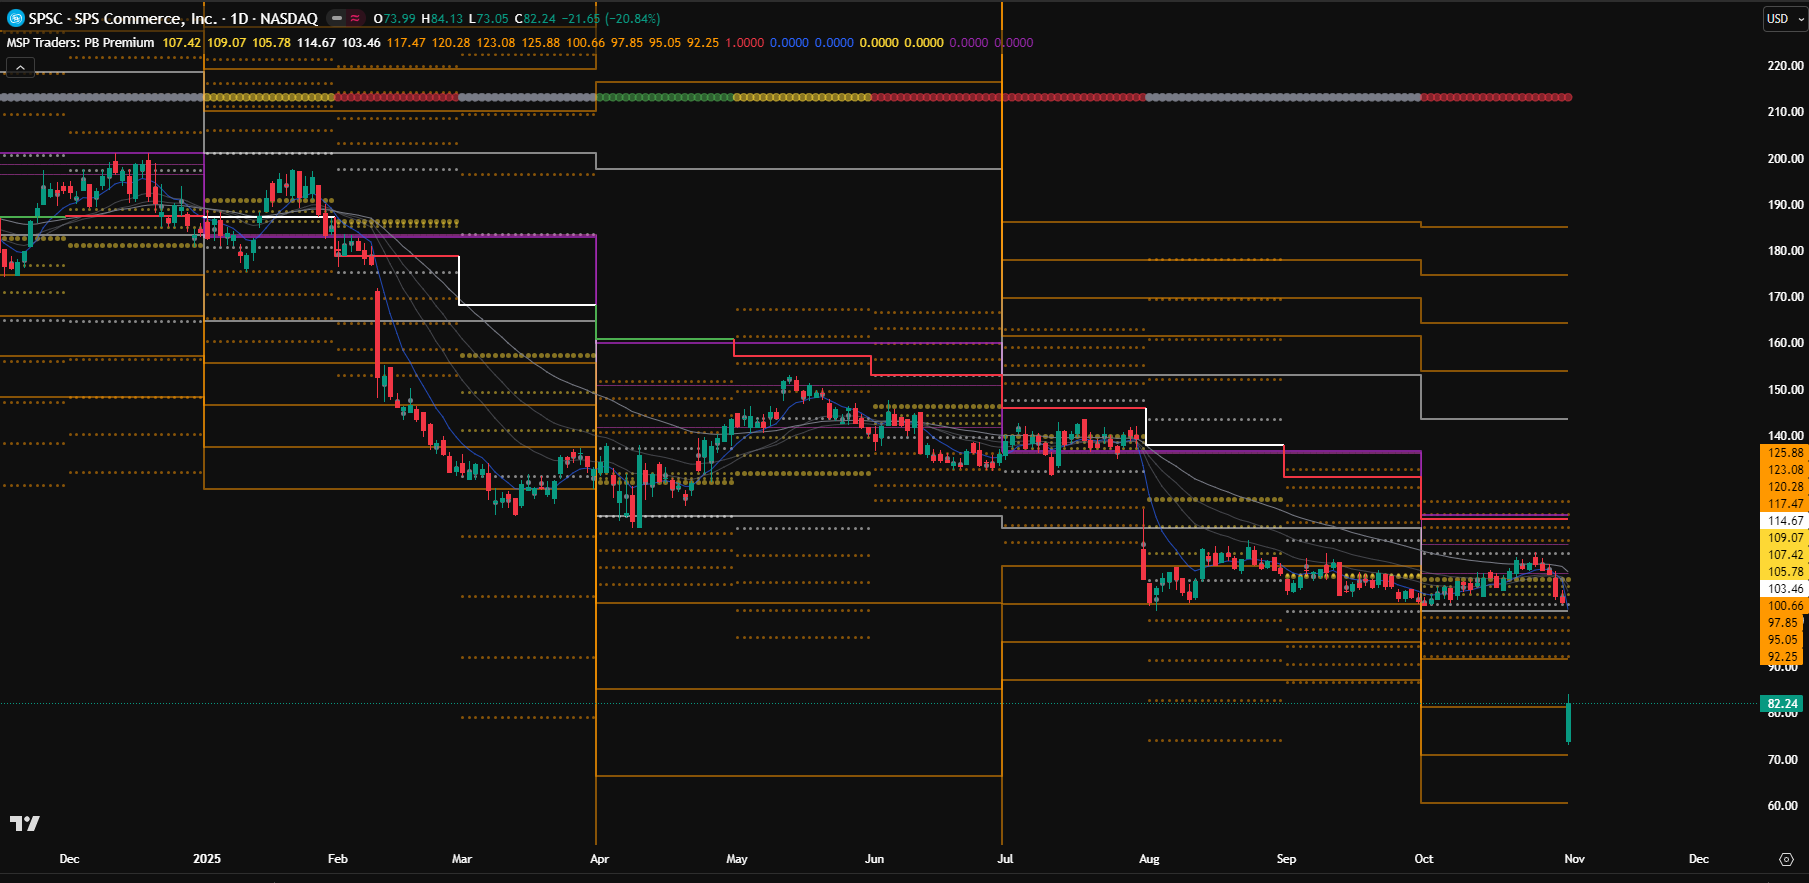Click the 150.00 level on price scale
Viewport: 1809px width, 883px height.
click(x=1785, y=390)
